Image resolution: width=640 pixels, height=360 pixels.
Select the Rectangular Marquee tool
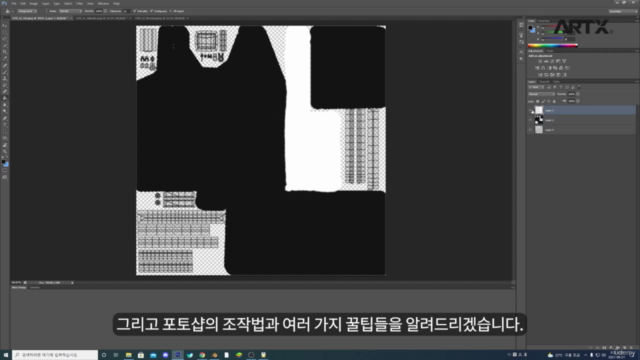[x=5, y=32]
